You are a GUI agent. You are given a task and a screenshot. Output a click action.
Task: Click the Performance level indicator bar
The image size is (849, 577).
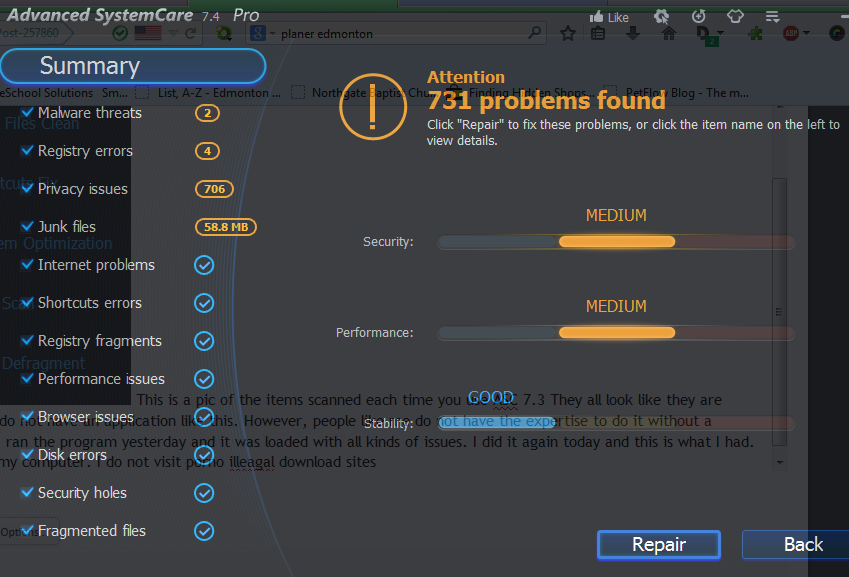(616, 333)
